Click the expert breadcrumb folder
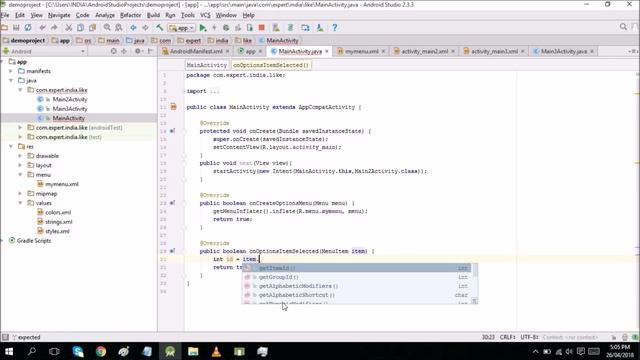Image resolution: width=640 pixels, height=360 pixels. point(189,40)
